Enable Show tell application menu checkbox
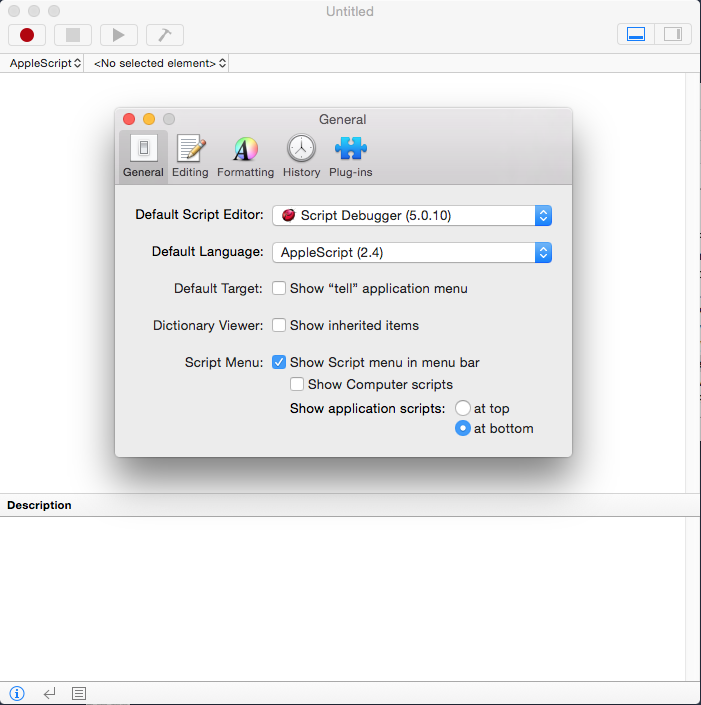This screenshot has height=705, width=701. pyautogui.click(x=279, y=288)
